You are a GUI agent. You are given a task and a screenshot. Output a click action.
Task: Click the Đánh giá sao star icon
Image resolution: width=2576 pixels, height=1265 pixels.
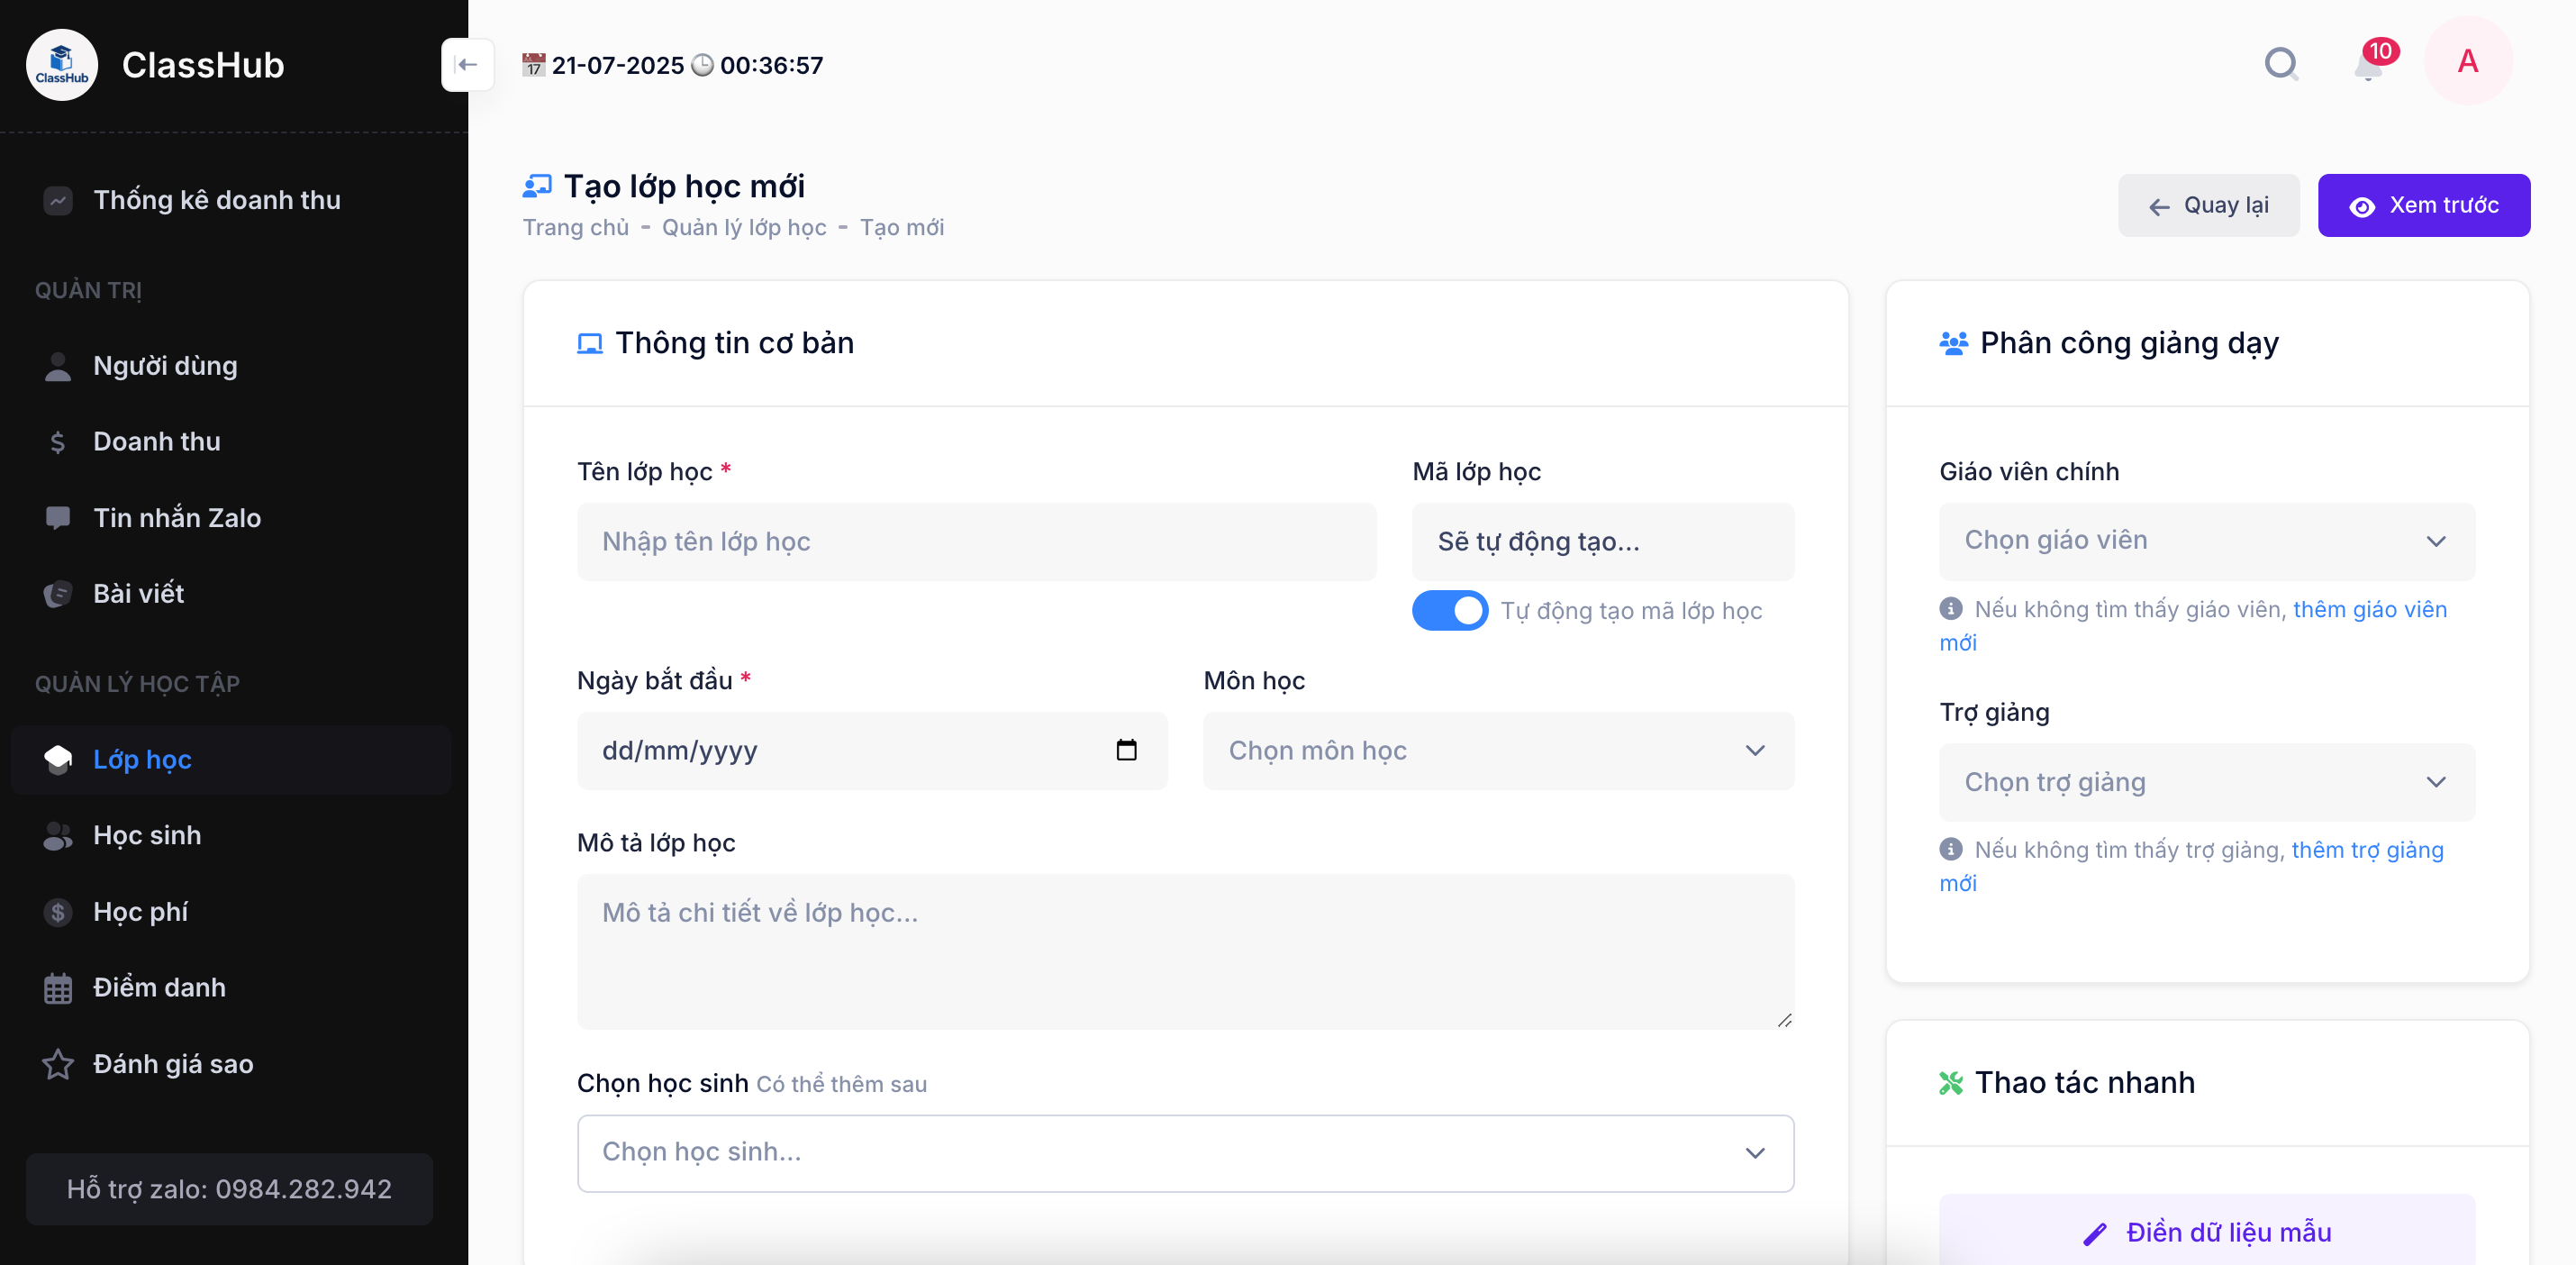tap(58, 1064)
